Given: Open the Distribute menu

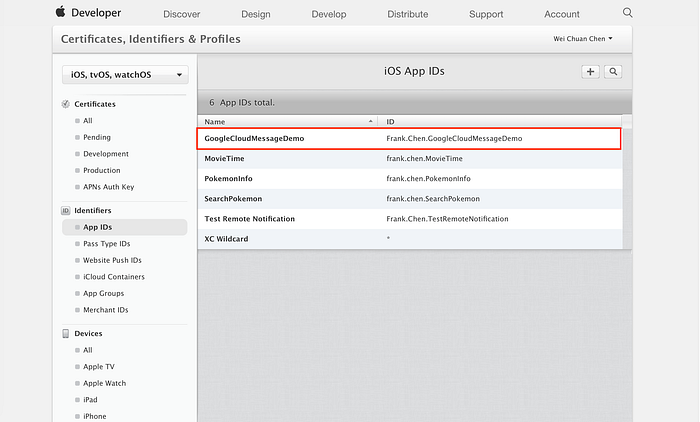Looking at the screenshot, I should (x=408, y=14).
